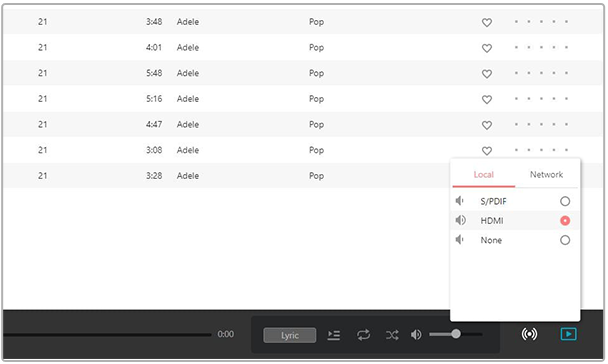The width and height of the screenshot is (608, 364).
Task: Favorite the 3:08 Adele track heart
Action: coord(487,150)
